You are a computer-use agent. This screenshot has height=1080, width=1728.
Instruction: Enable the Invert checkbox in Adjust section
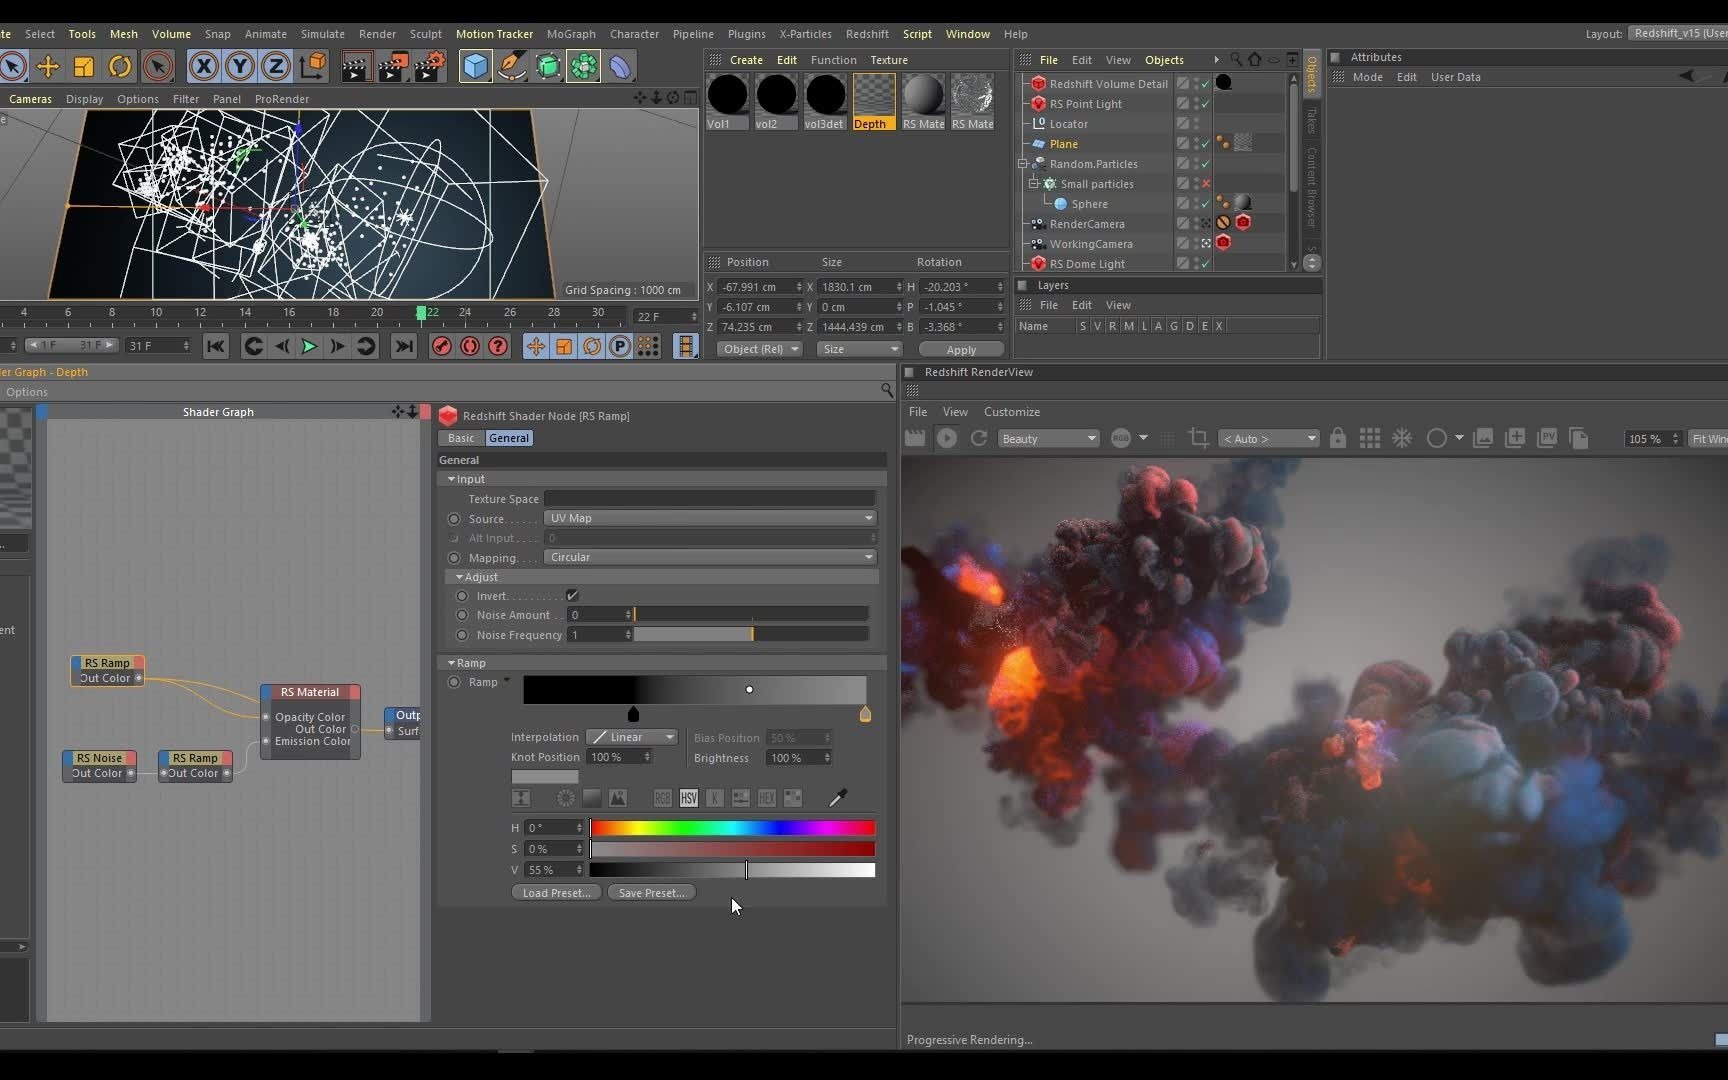coord(573,595)
